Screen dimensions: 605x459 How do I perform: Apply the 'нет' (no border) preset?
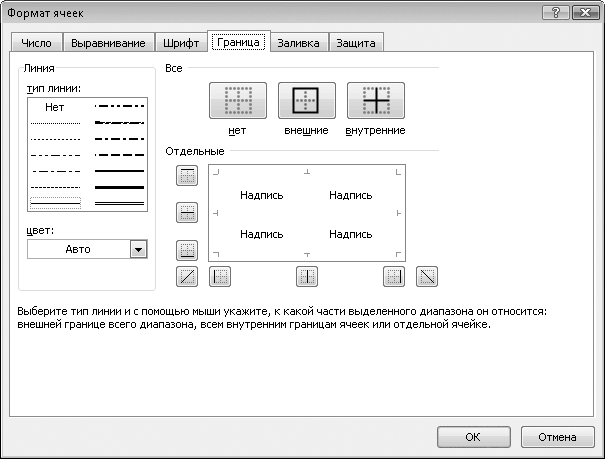237,102
